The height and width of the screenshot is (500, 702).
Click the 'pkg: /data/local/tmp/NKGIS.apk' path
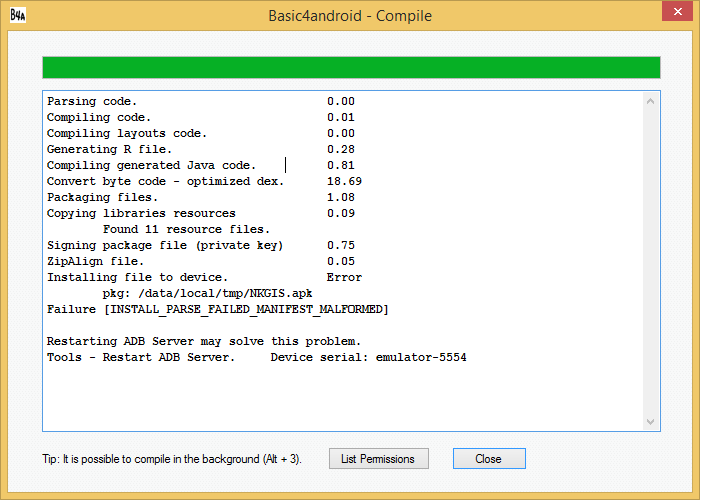point(207,294)
